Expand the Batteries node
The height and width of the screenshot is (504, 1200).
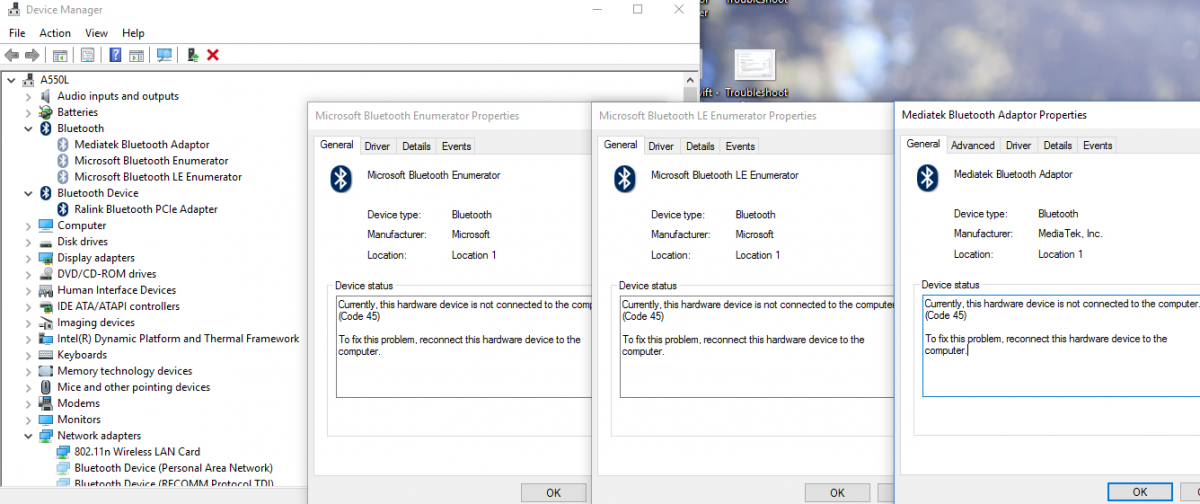pos(29,112)
